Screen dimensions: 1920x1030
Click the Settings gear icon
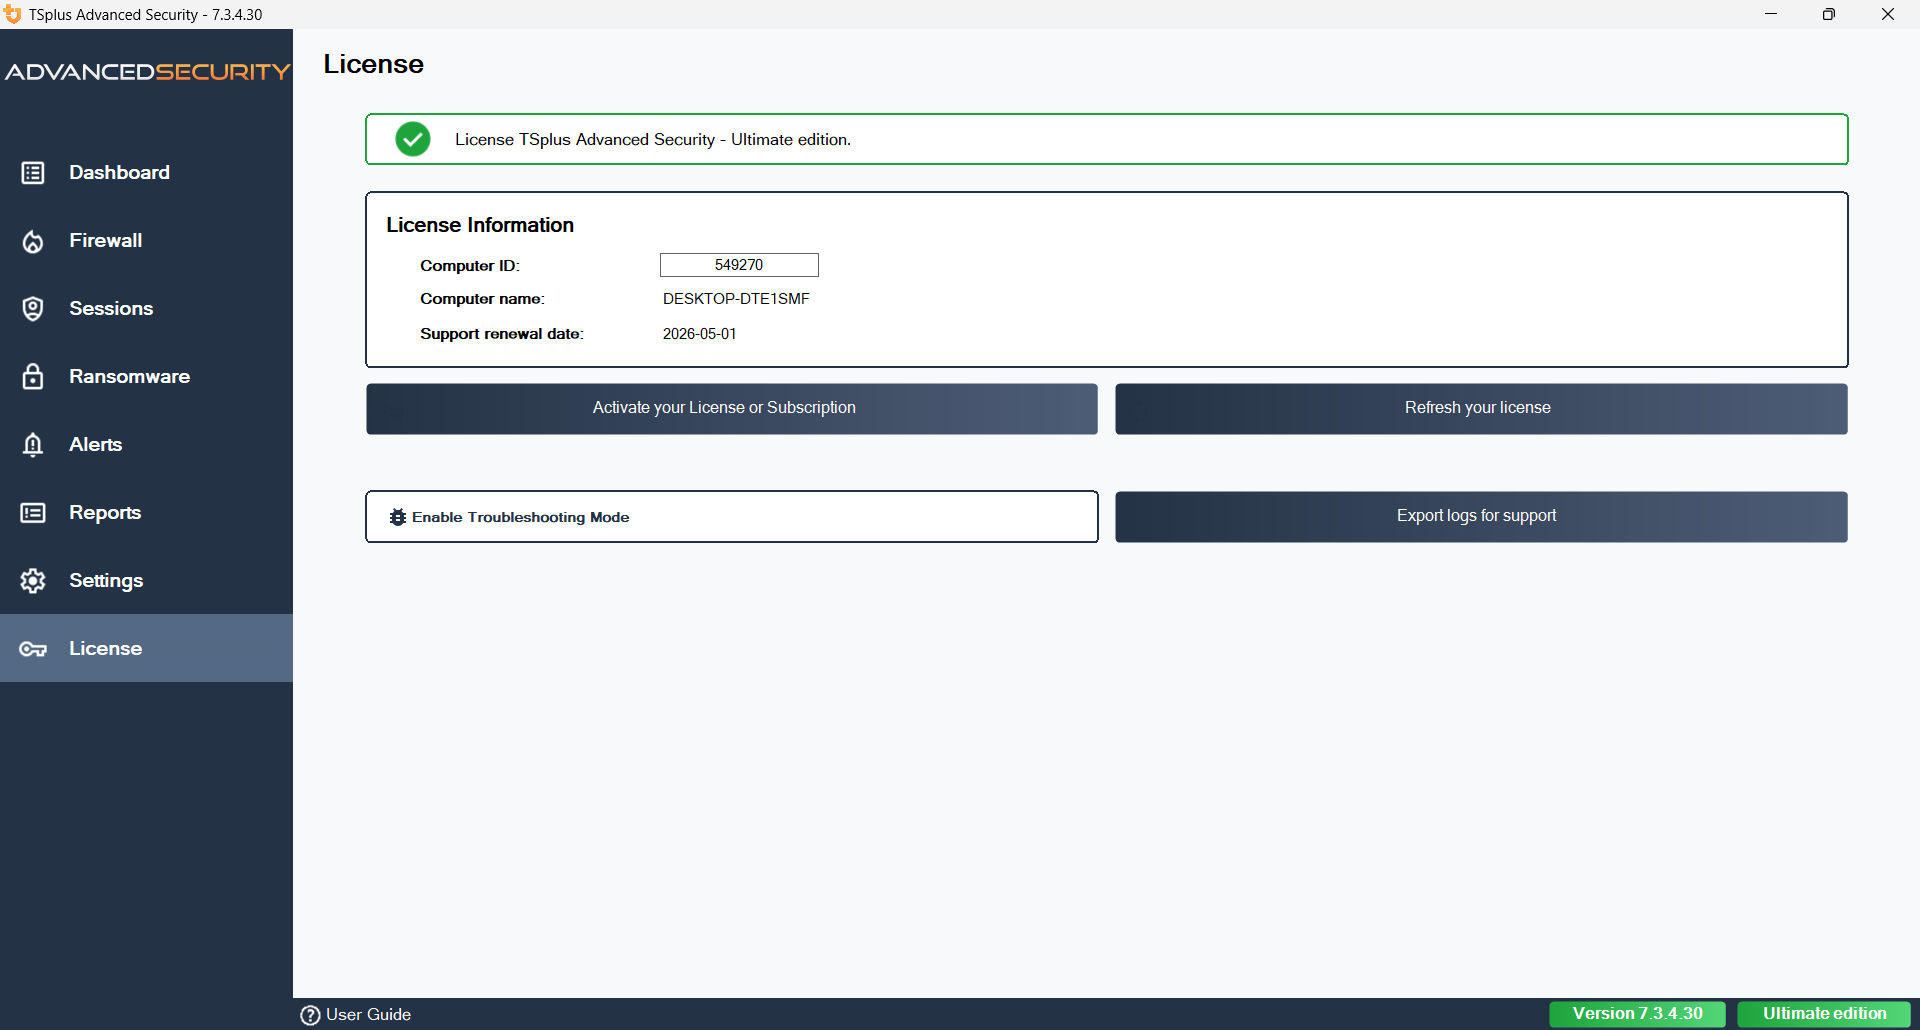(33, 581)
